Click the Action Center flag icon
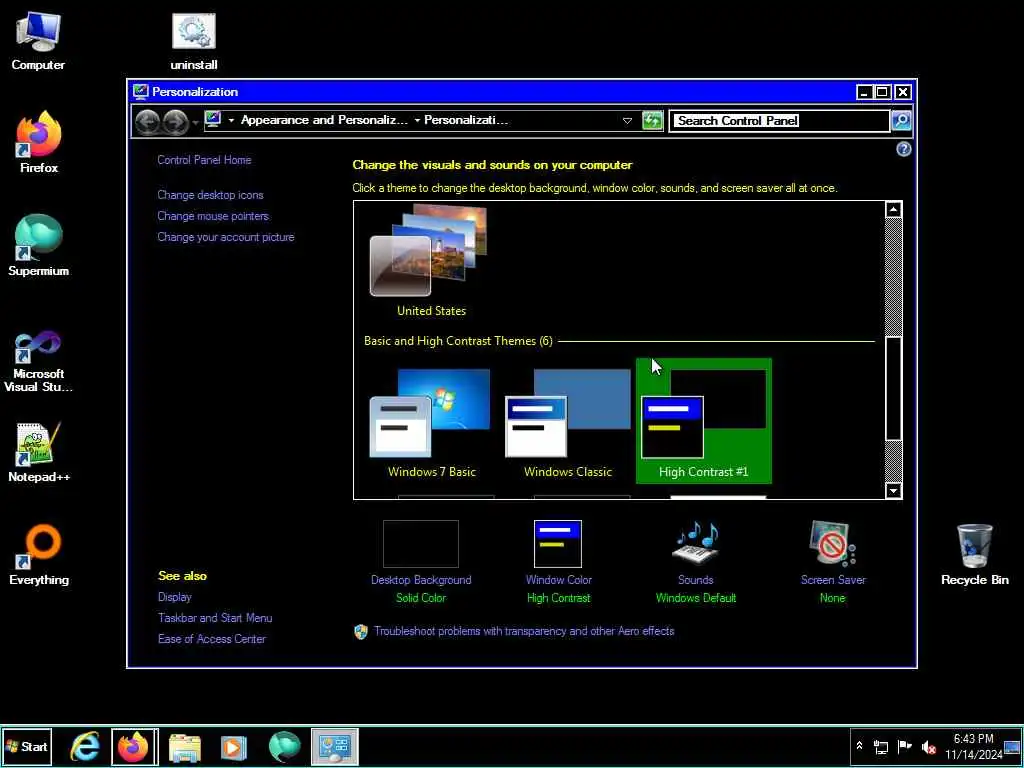Screen dimensions: 1024x768 (904, 747)
